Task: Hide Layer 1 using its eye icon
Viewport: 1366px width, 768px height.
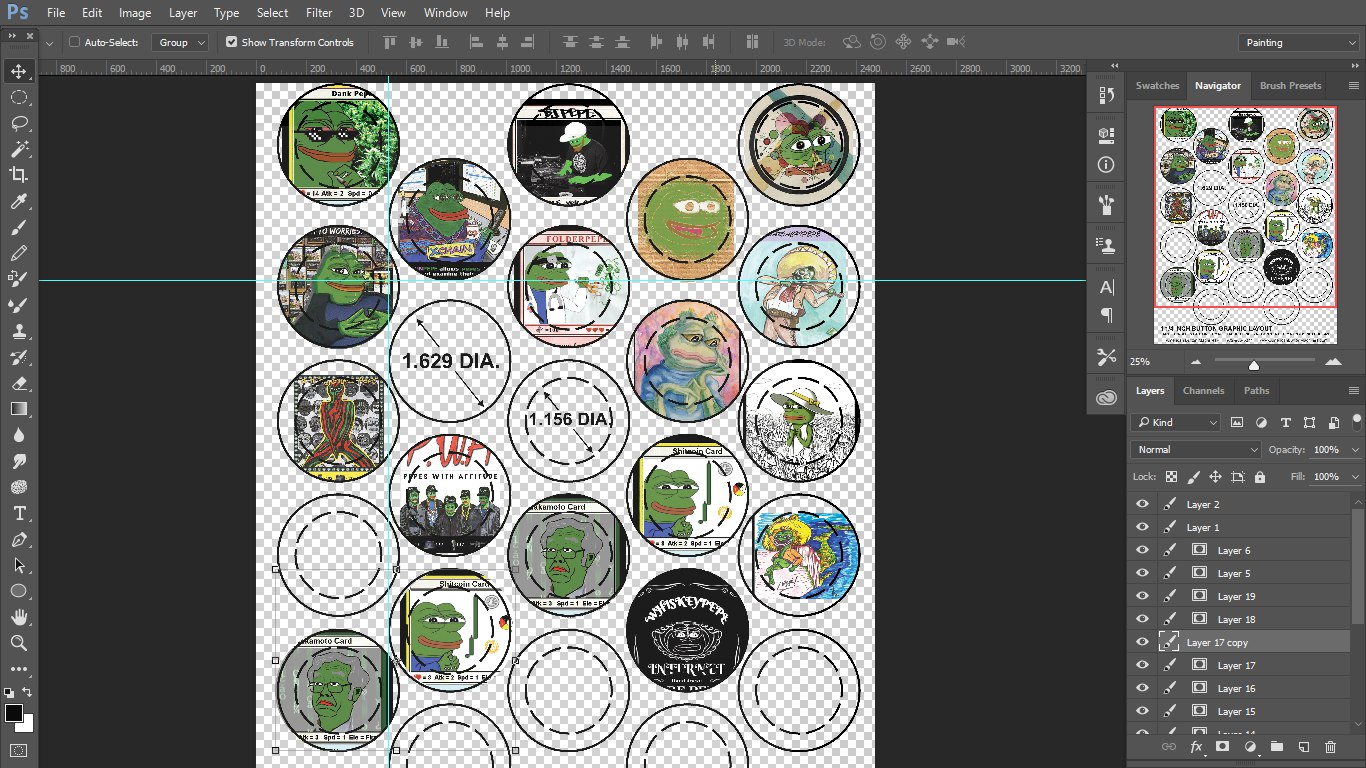Action: pos(1142,527)
